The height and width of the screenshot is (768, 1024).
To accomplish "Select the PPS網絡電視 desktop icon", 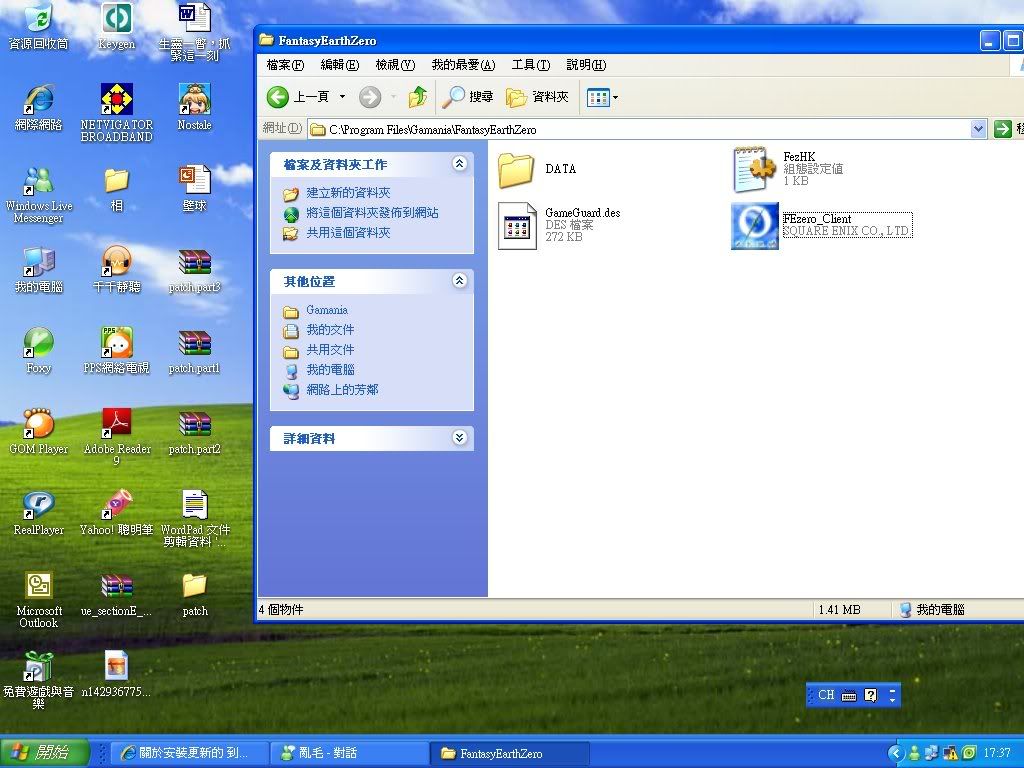I will pyautogui.click(x=116, y=351).
